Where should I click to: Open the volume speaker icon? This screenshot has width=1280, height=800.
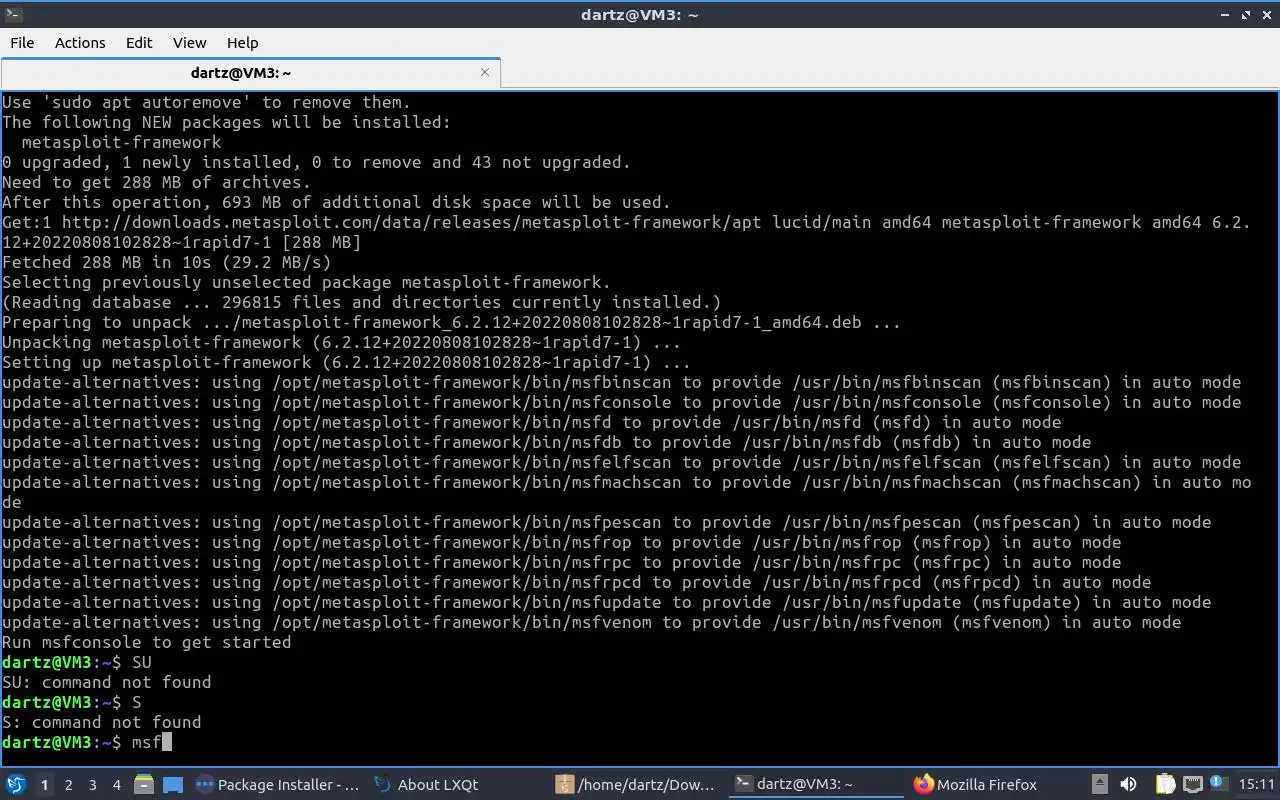(x=1128, y=785)
